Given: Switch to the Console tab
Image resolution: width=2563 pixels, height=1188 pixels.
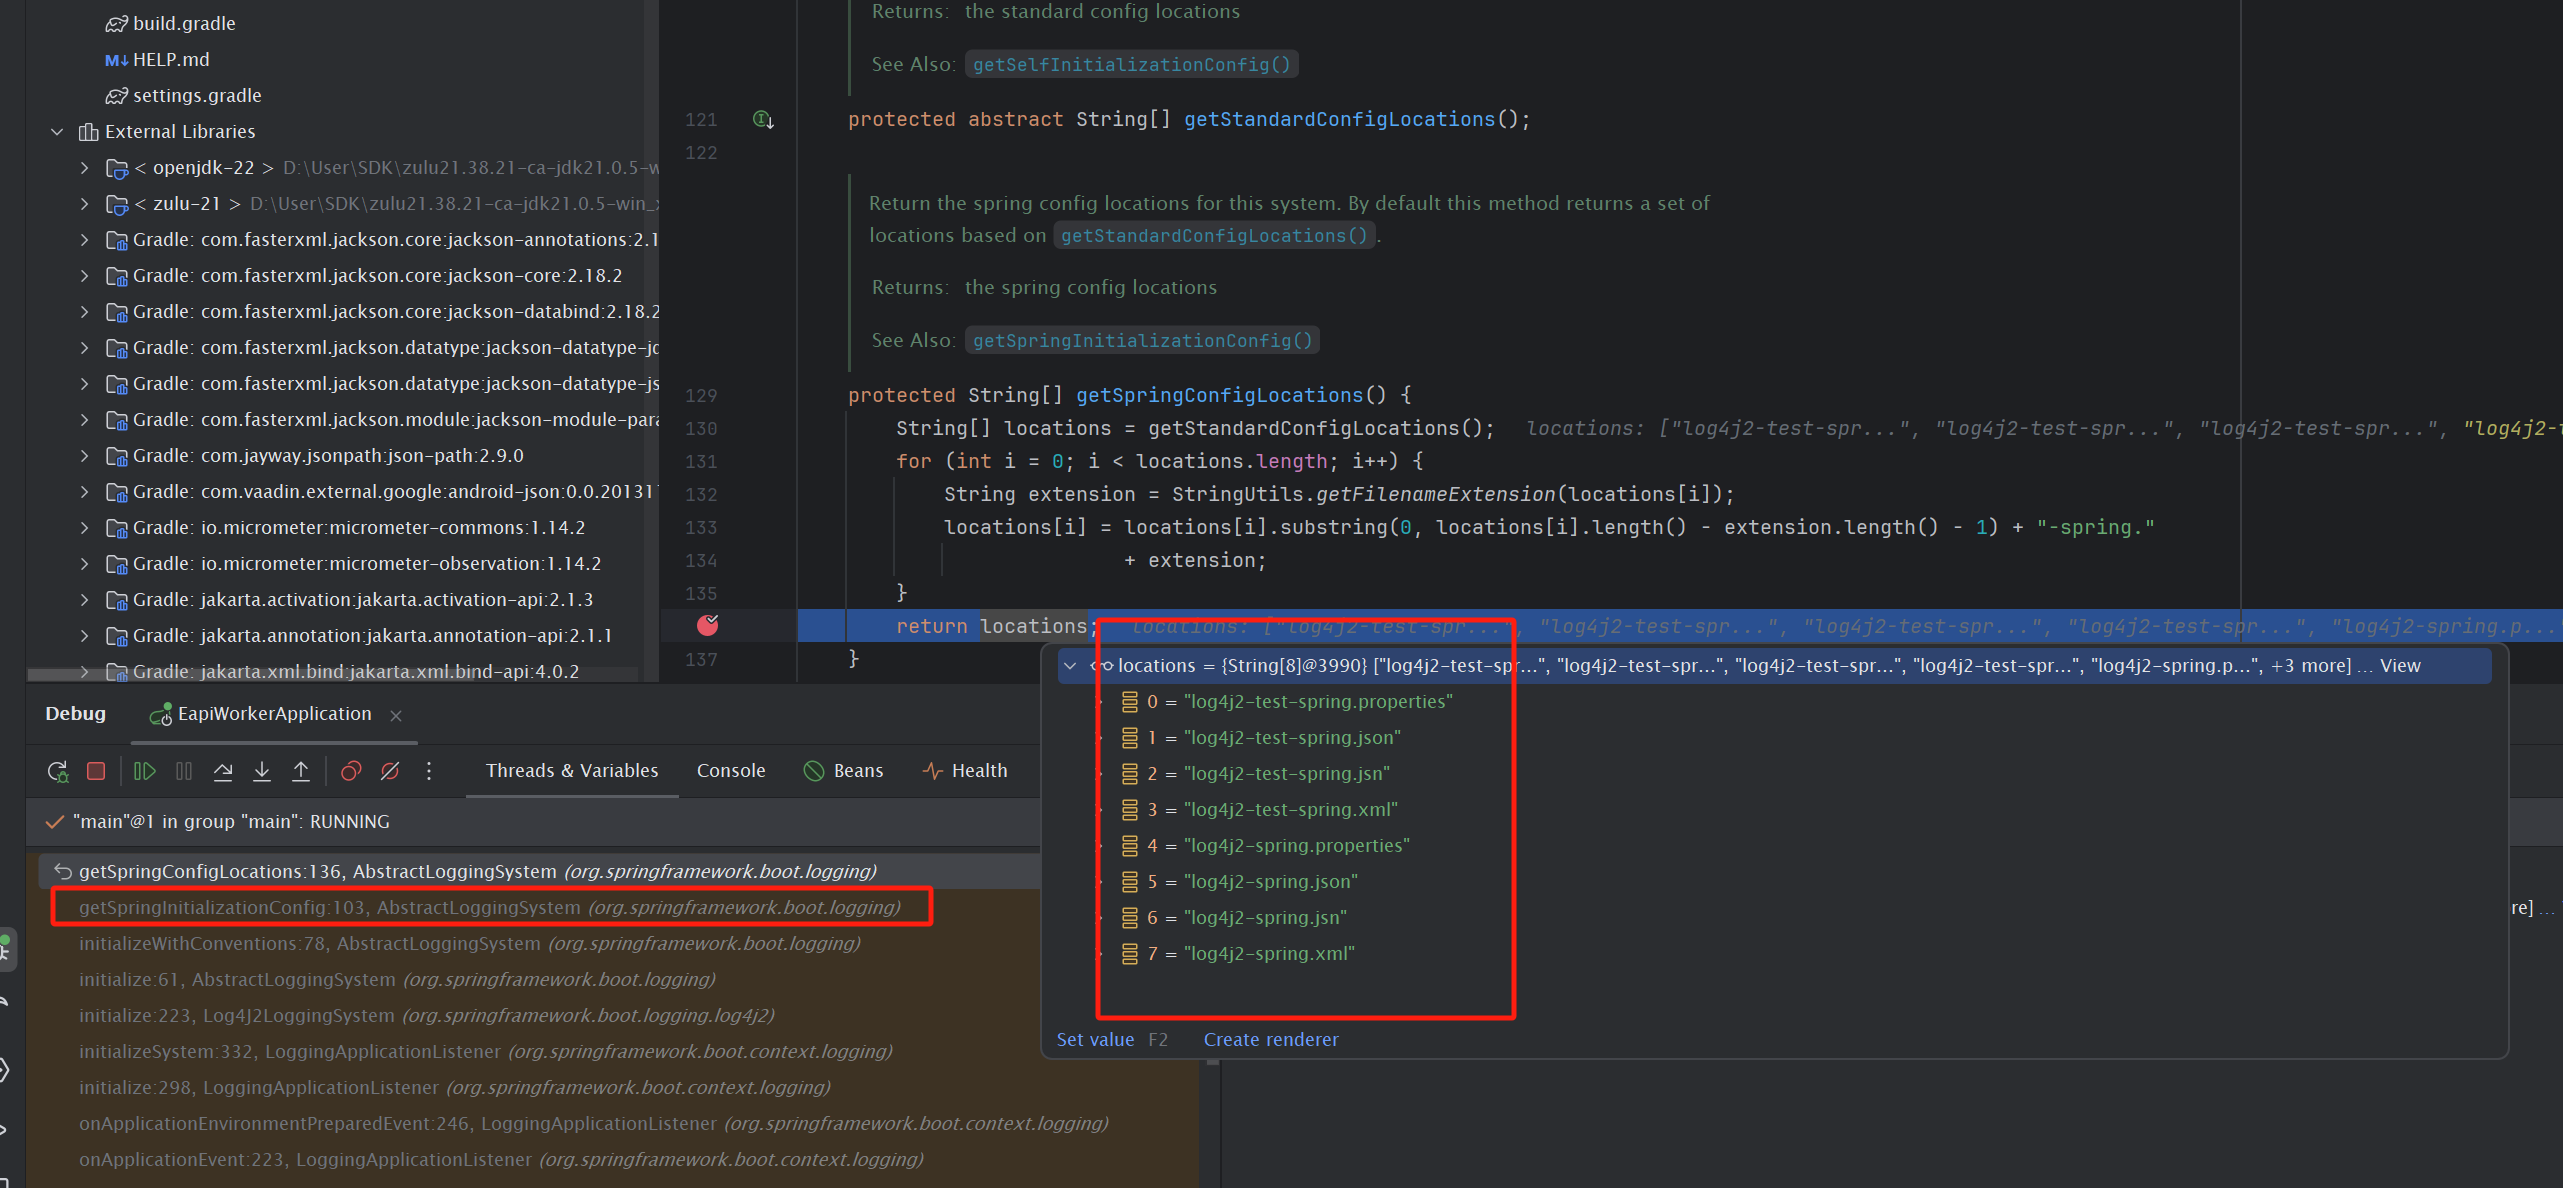Looking at the screenshot, I should [730, 771].
